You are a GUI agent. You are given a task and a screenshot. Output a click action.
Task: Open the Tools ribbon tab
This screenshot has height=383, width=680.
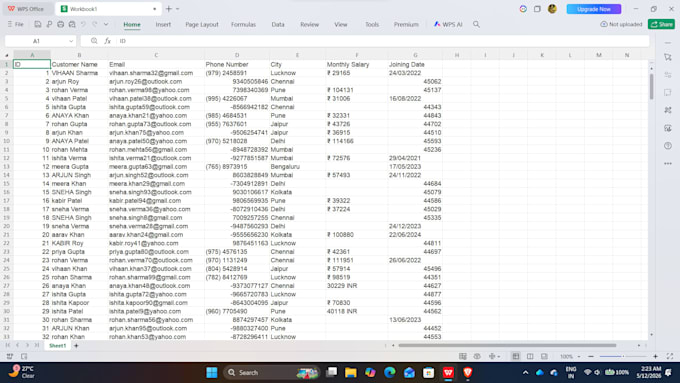tap(372, 24)
